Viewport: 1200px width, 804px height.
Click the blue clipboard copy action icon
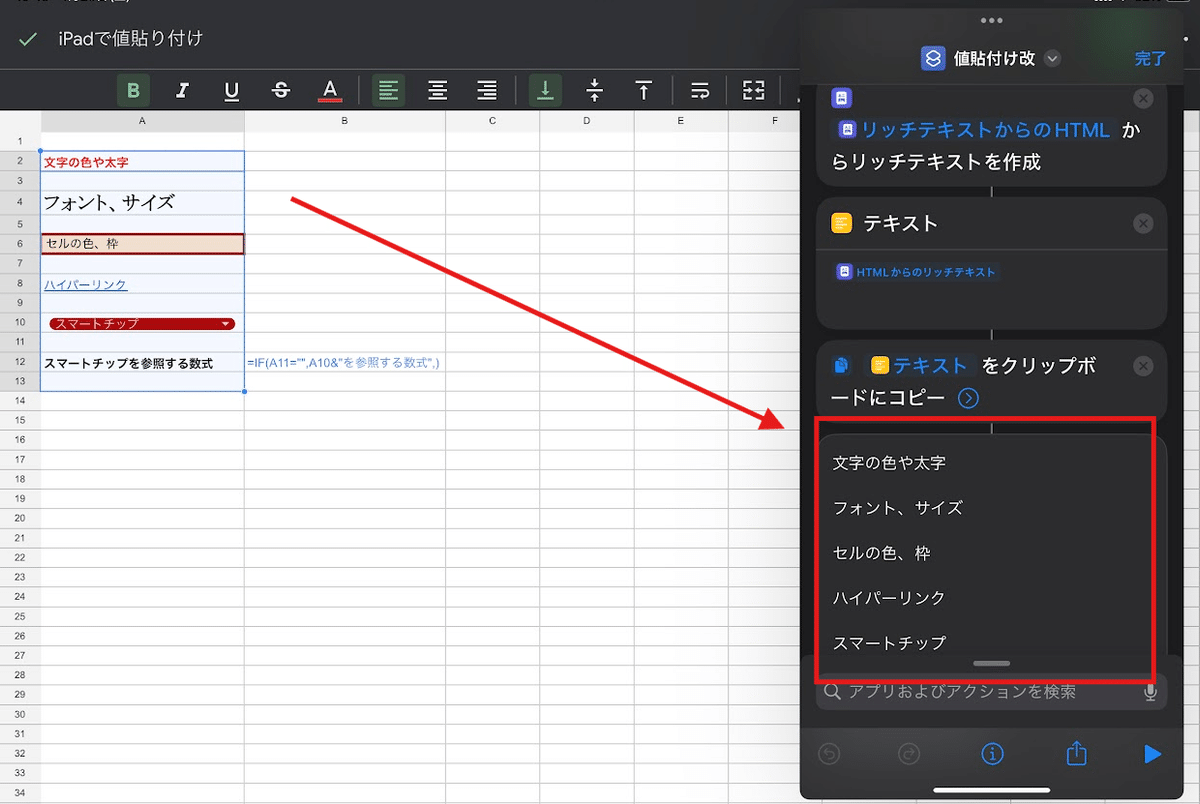(842, 367)
